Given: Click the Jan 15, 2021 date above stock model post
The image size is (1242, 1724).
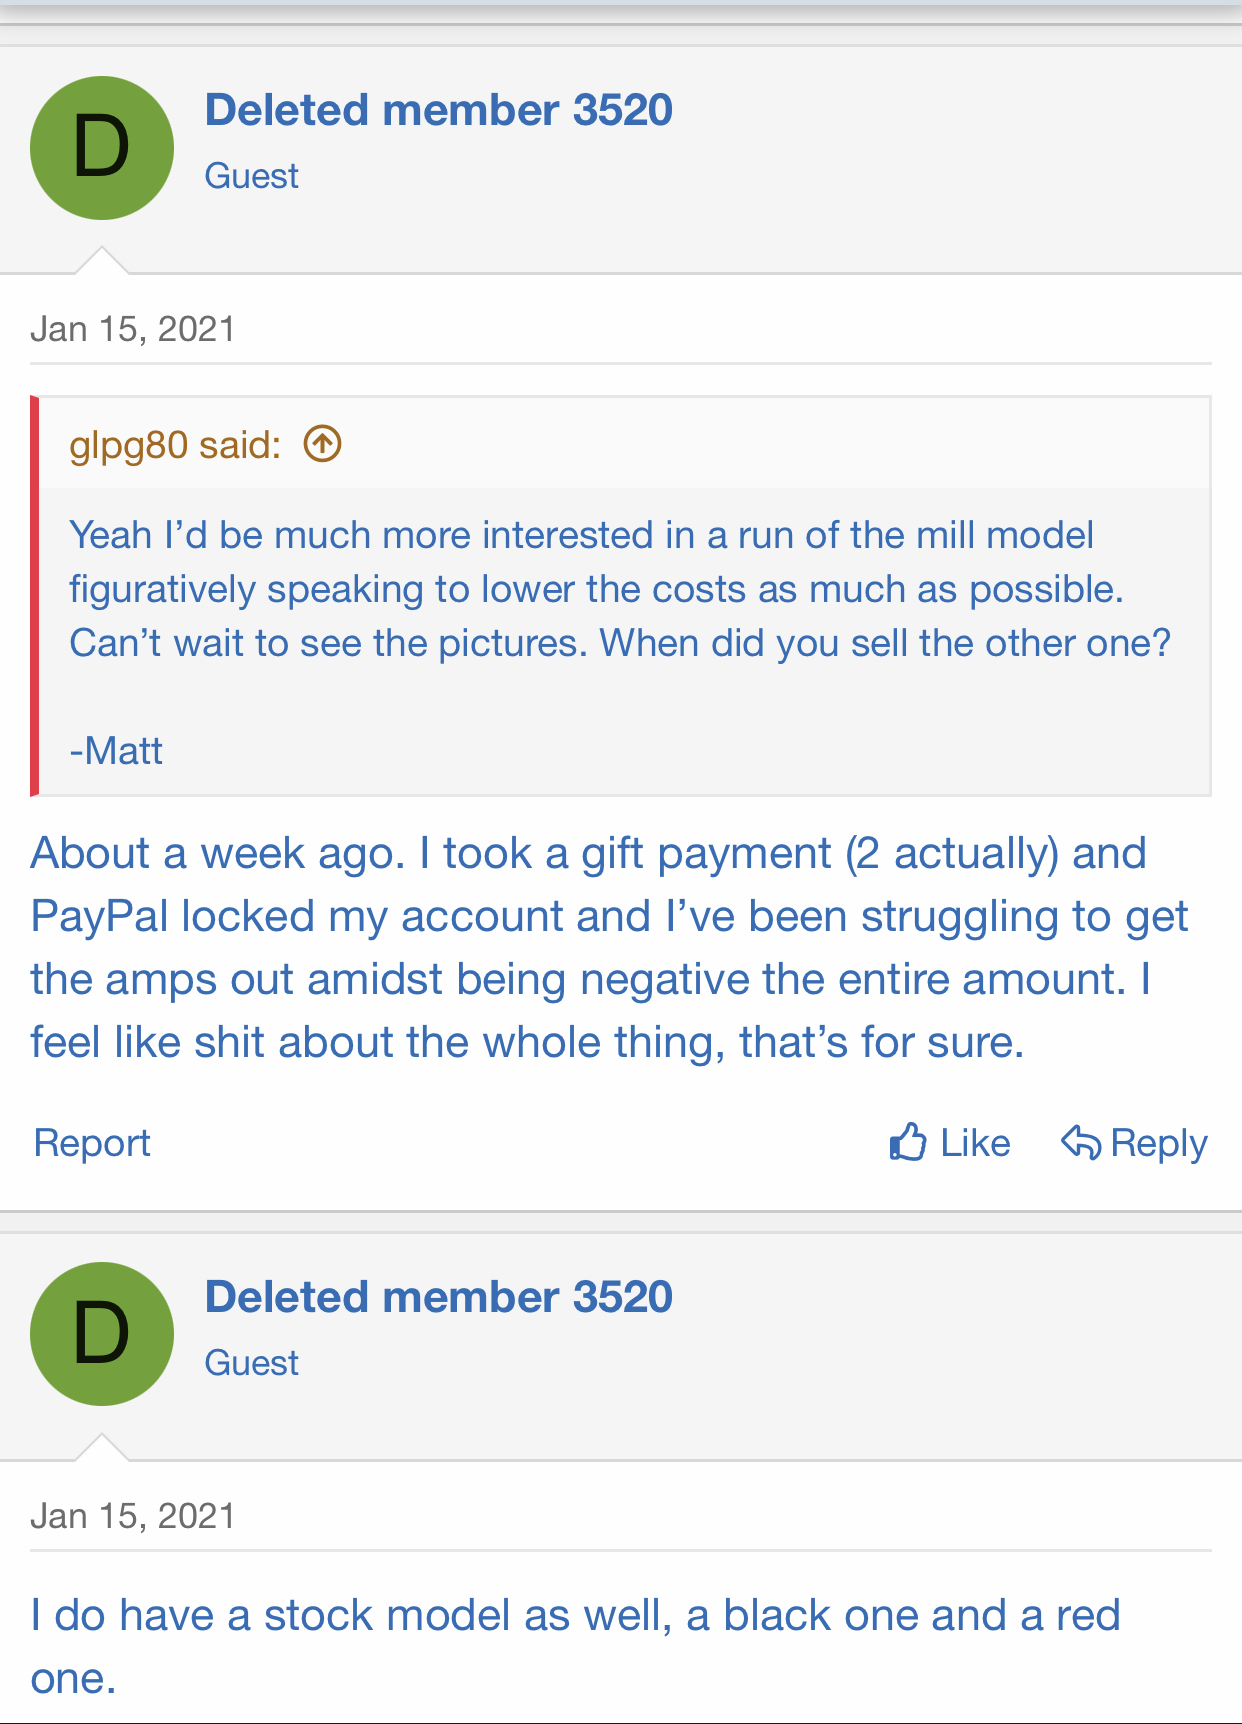Looking at the screenshot, I should [x=133, y=1516].
